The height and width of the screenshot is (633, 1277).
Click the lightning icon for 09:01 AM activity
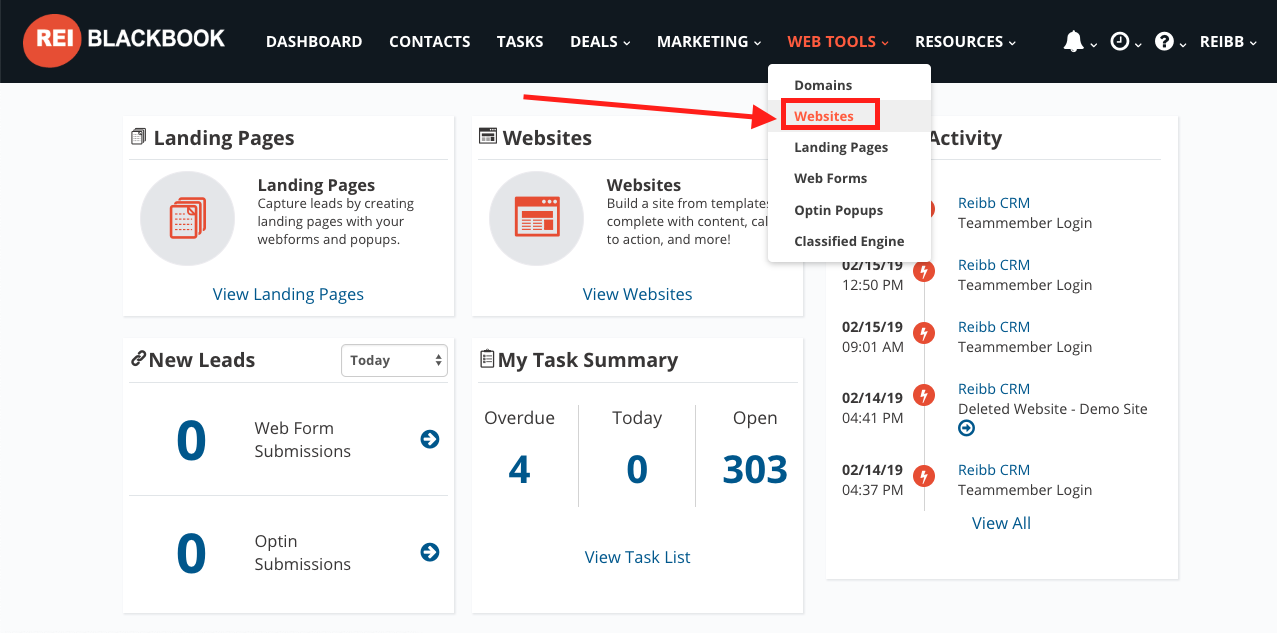tap(925, 333)
